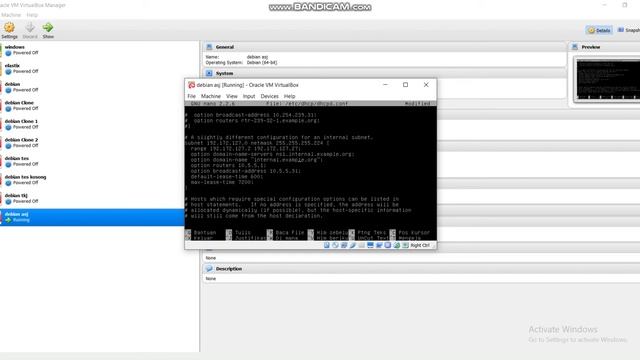Select the 'debian Clone' virtual machine
This screenshot has width=640, height=360.
pos(92,105)
